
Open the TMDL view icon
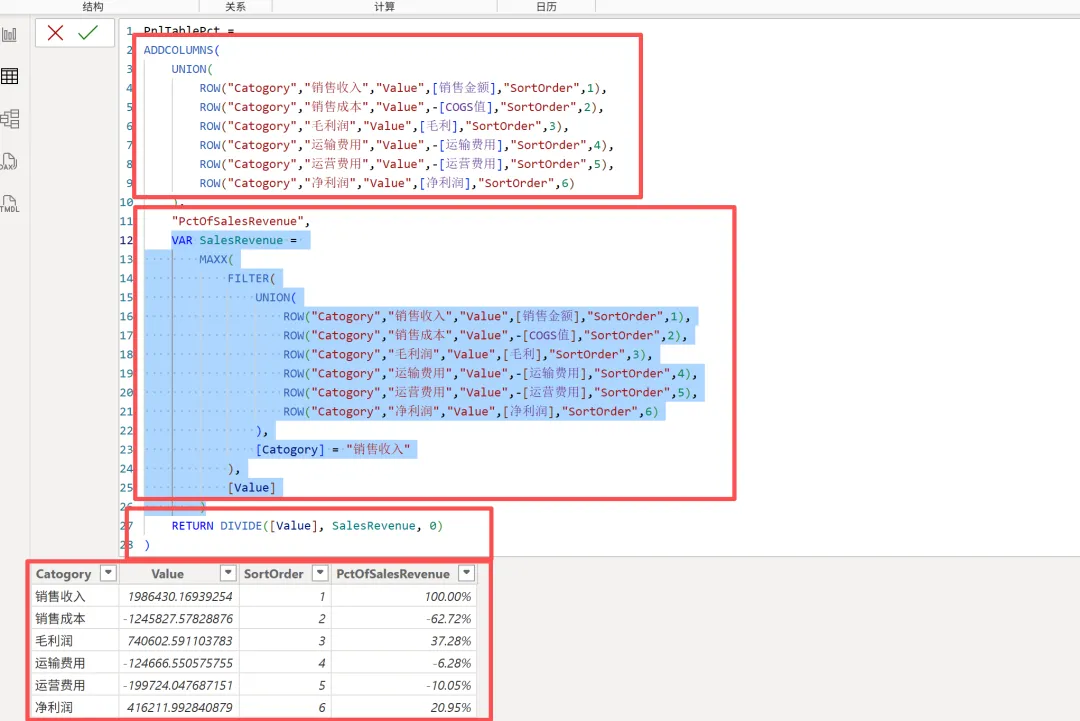pos(10,204)
